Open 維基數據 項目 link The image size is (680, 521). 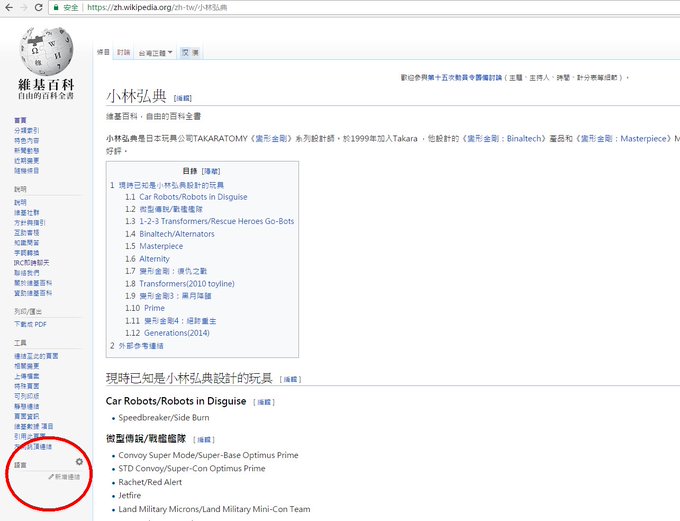pos(33,426)
